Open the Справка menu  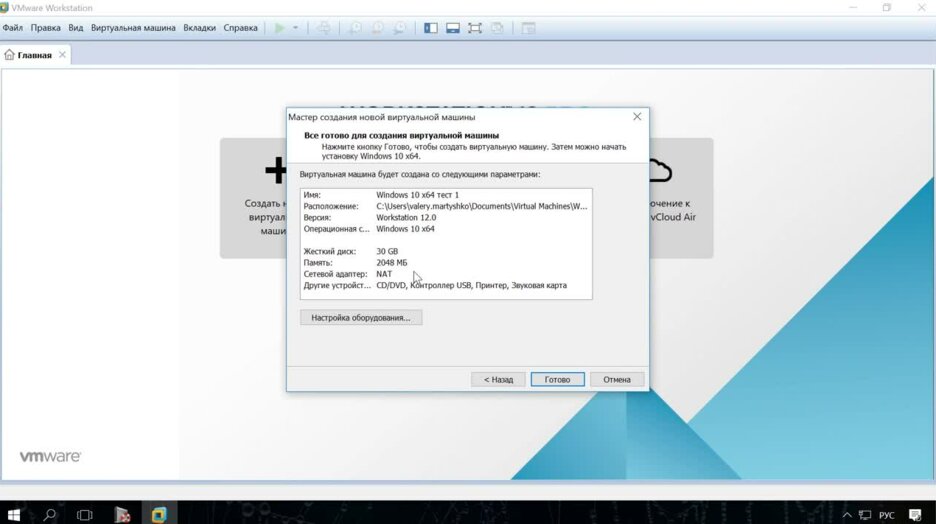coord(241,28)
